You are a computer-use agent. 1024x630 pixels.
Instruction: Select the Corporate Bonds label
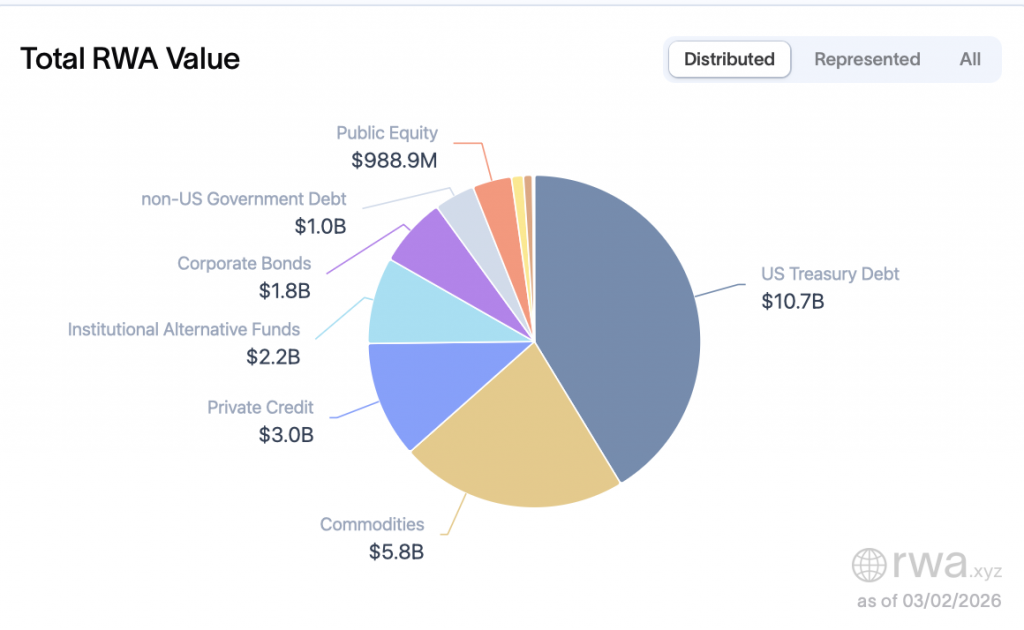click(244, 264)
